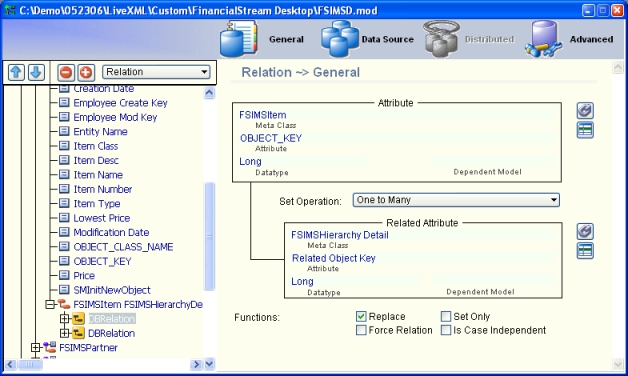Select Modification Date in the tree
Screen dimensions: 628x376
click(111, 232)
